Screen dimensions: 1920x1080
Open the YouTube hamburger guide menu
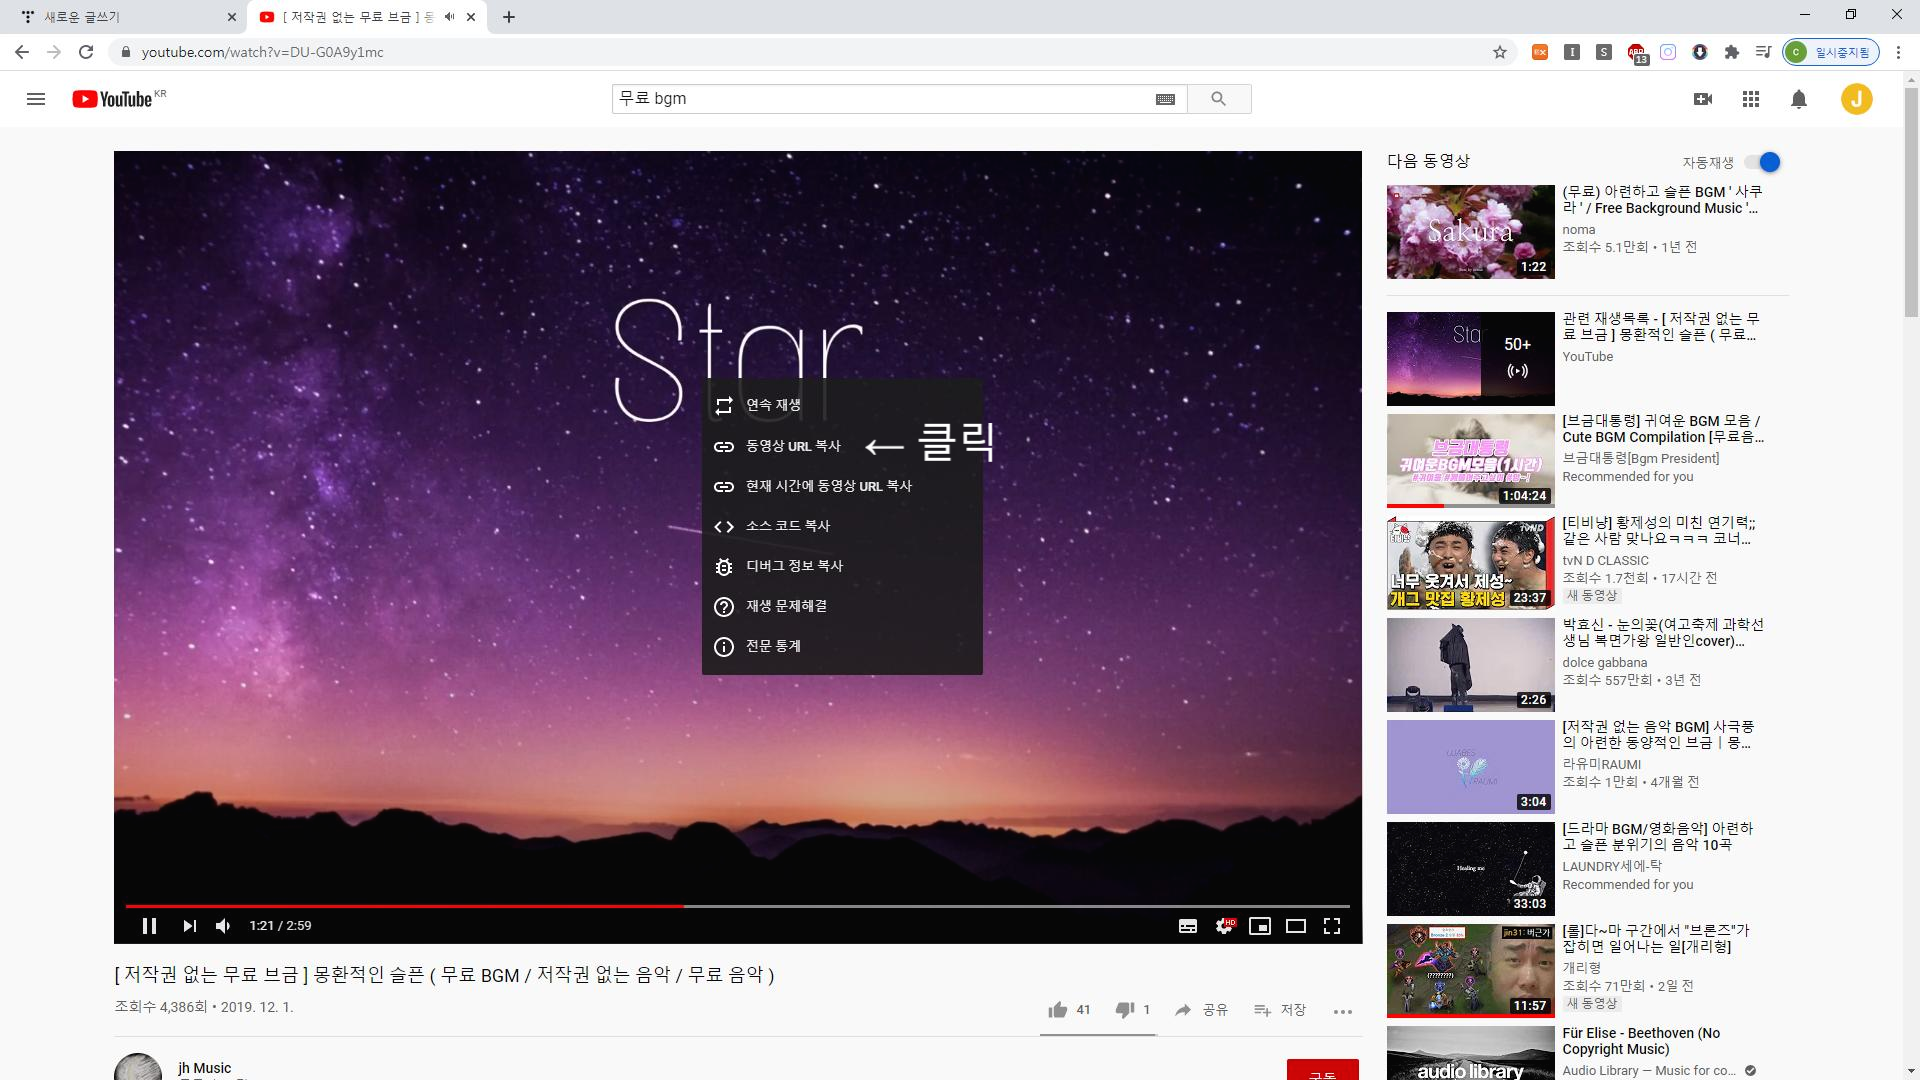click(x=36, y=99)
